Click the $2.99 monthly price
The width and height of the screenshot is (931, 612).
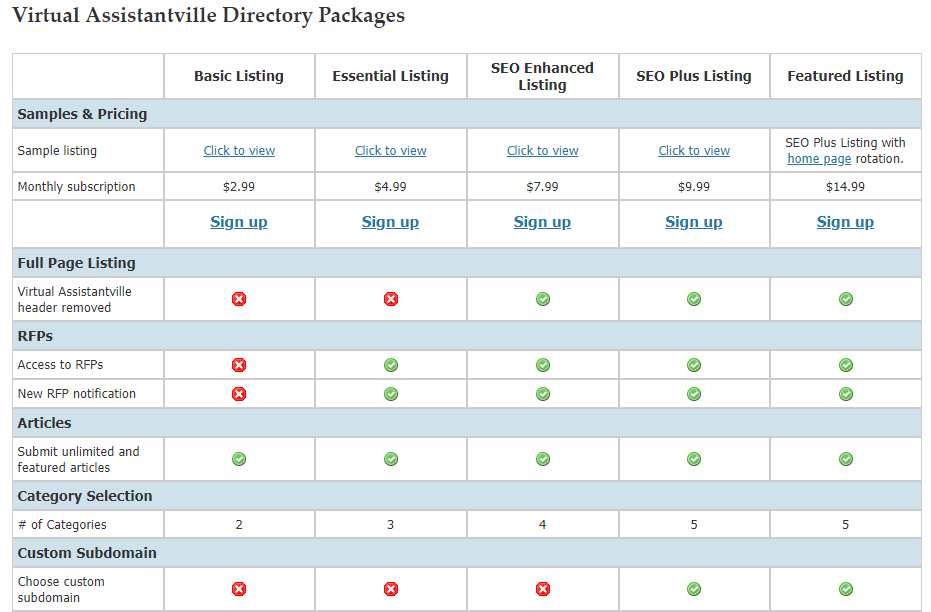pos(239,186)
